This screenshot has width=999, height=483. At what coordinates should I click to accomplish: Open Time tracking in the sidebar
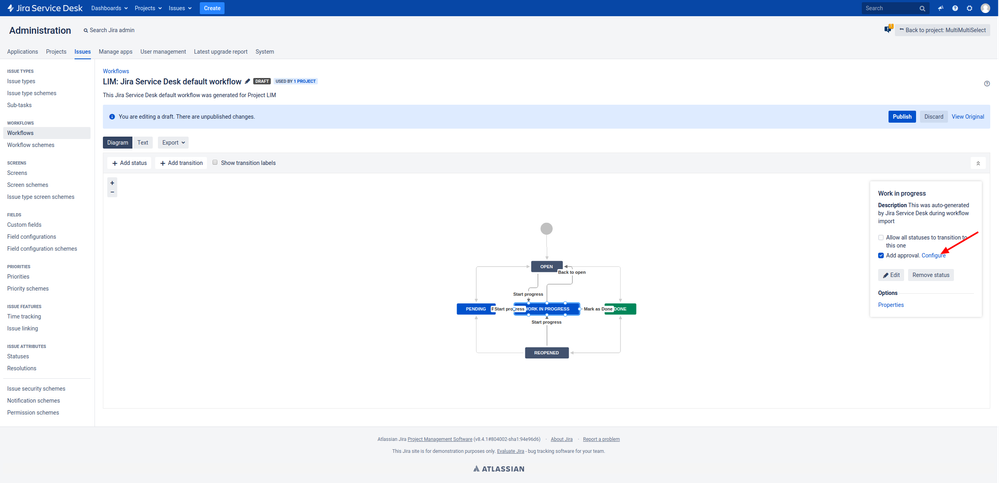click(x=24, y=317)
